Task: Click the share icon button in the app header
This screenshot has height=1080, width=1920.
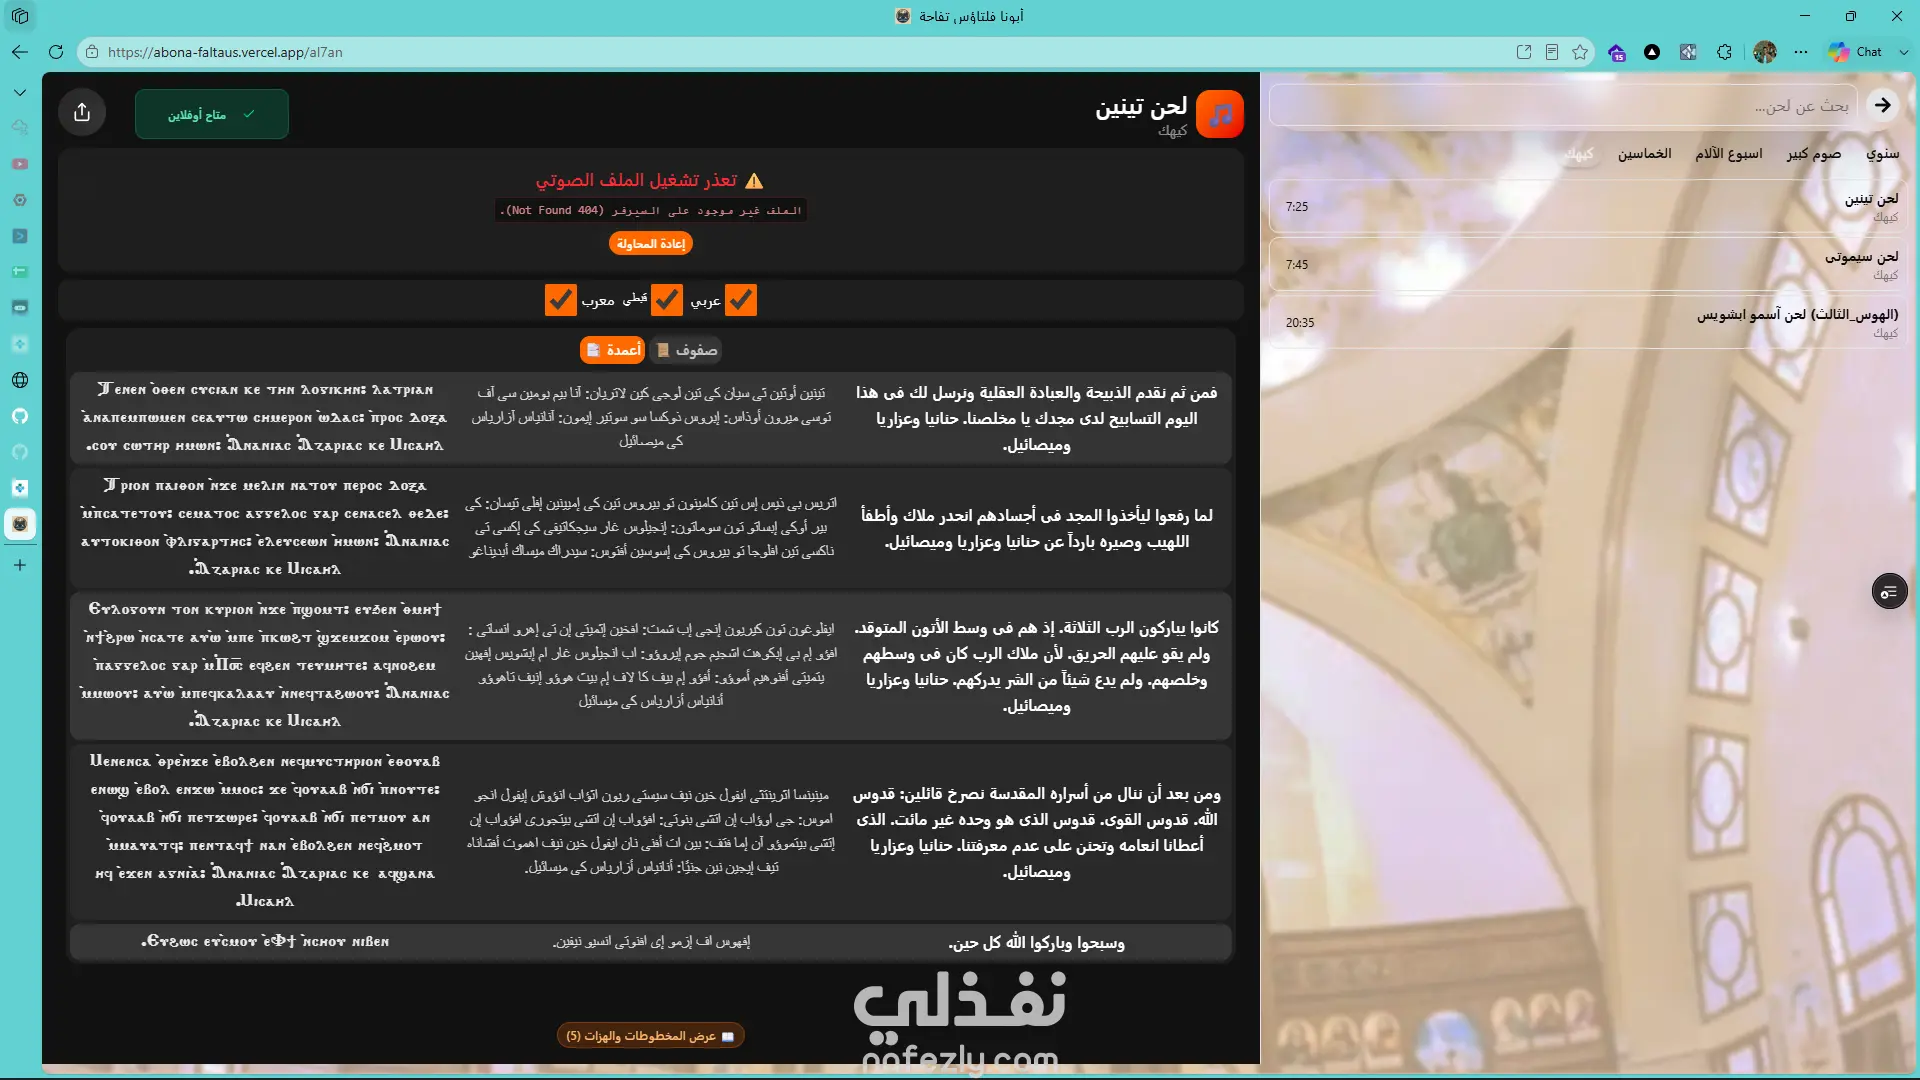Action: 82,113
